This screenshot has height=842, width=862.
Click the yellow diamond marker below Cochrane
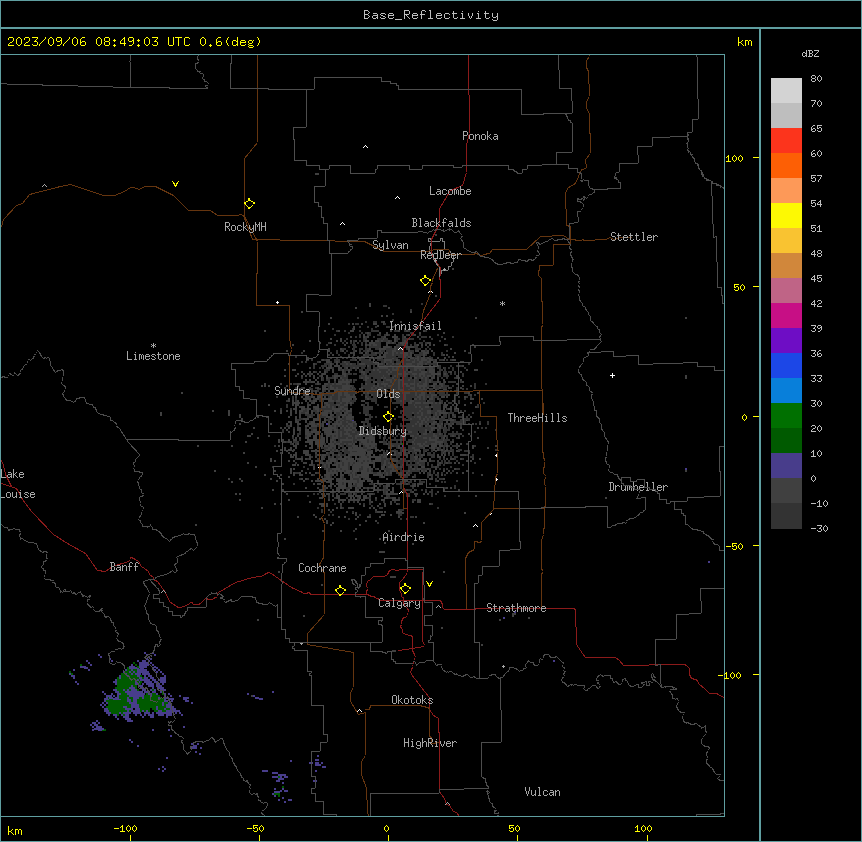click(340, 590)
